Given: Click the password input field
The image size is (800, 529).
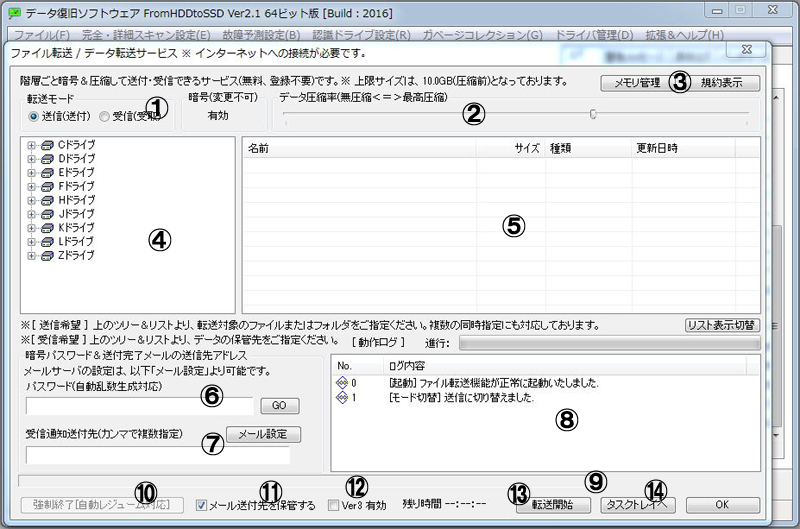Looking at the screenshot, I should coord(140,406).
